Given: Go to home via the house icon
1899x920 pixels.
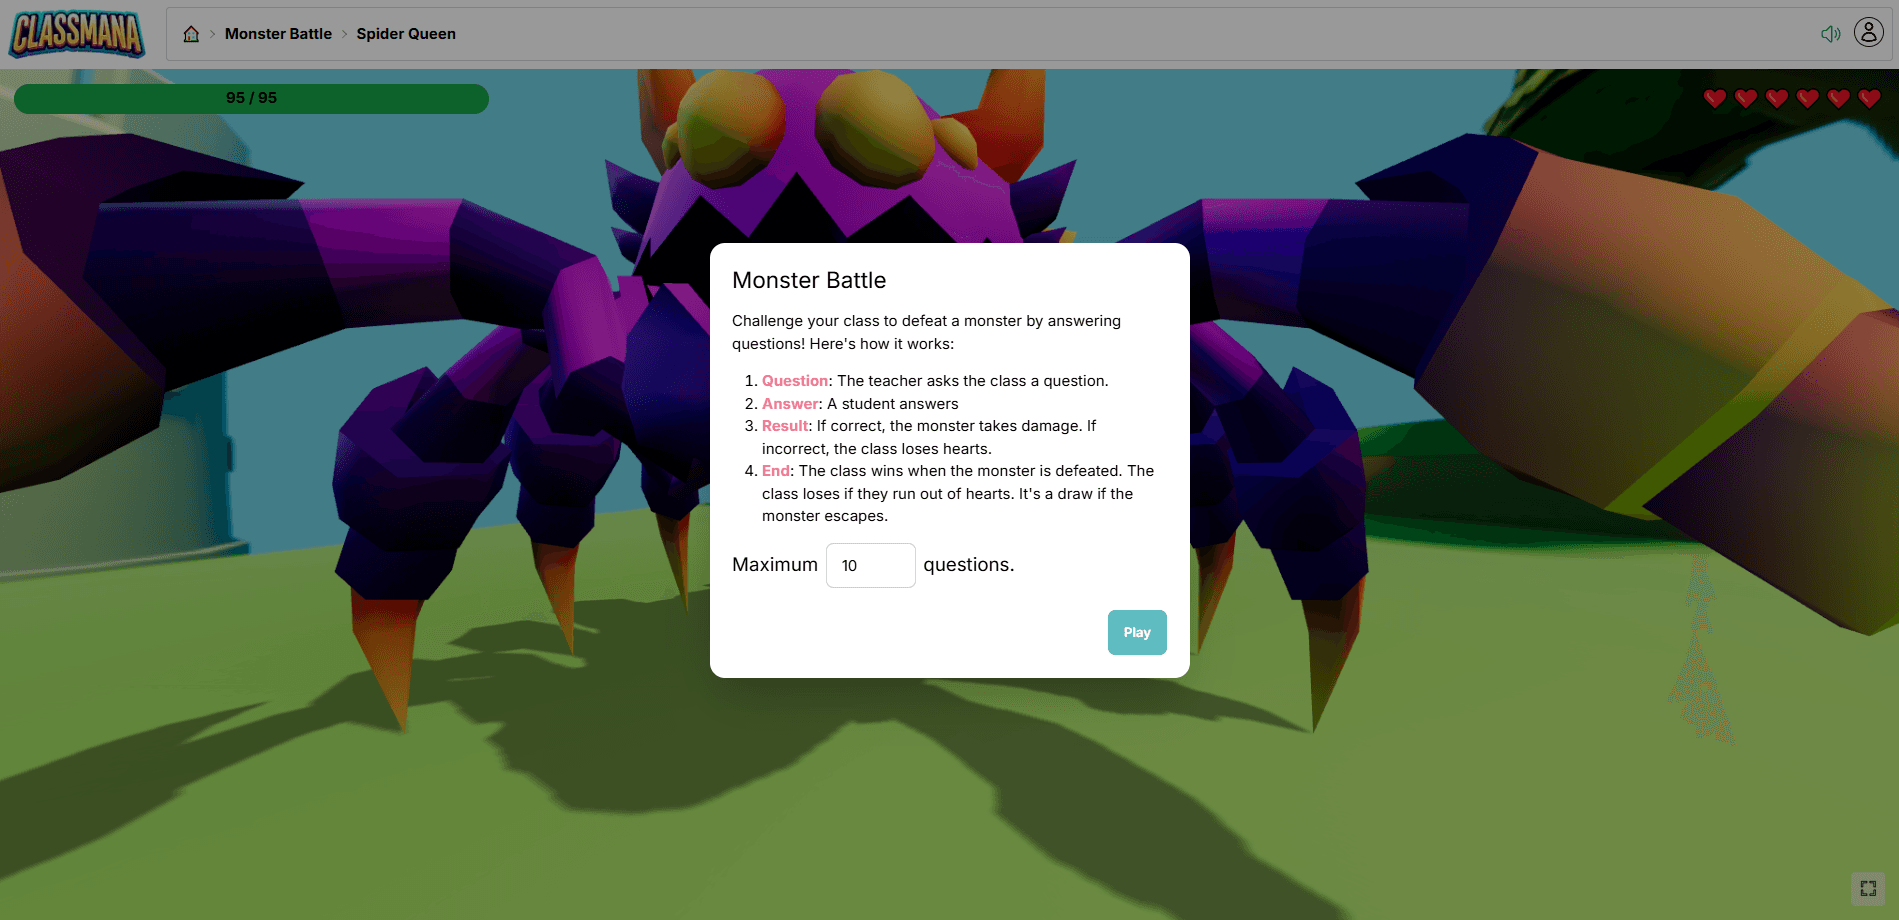Looking at the screenshot, I should coord(191,34).
